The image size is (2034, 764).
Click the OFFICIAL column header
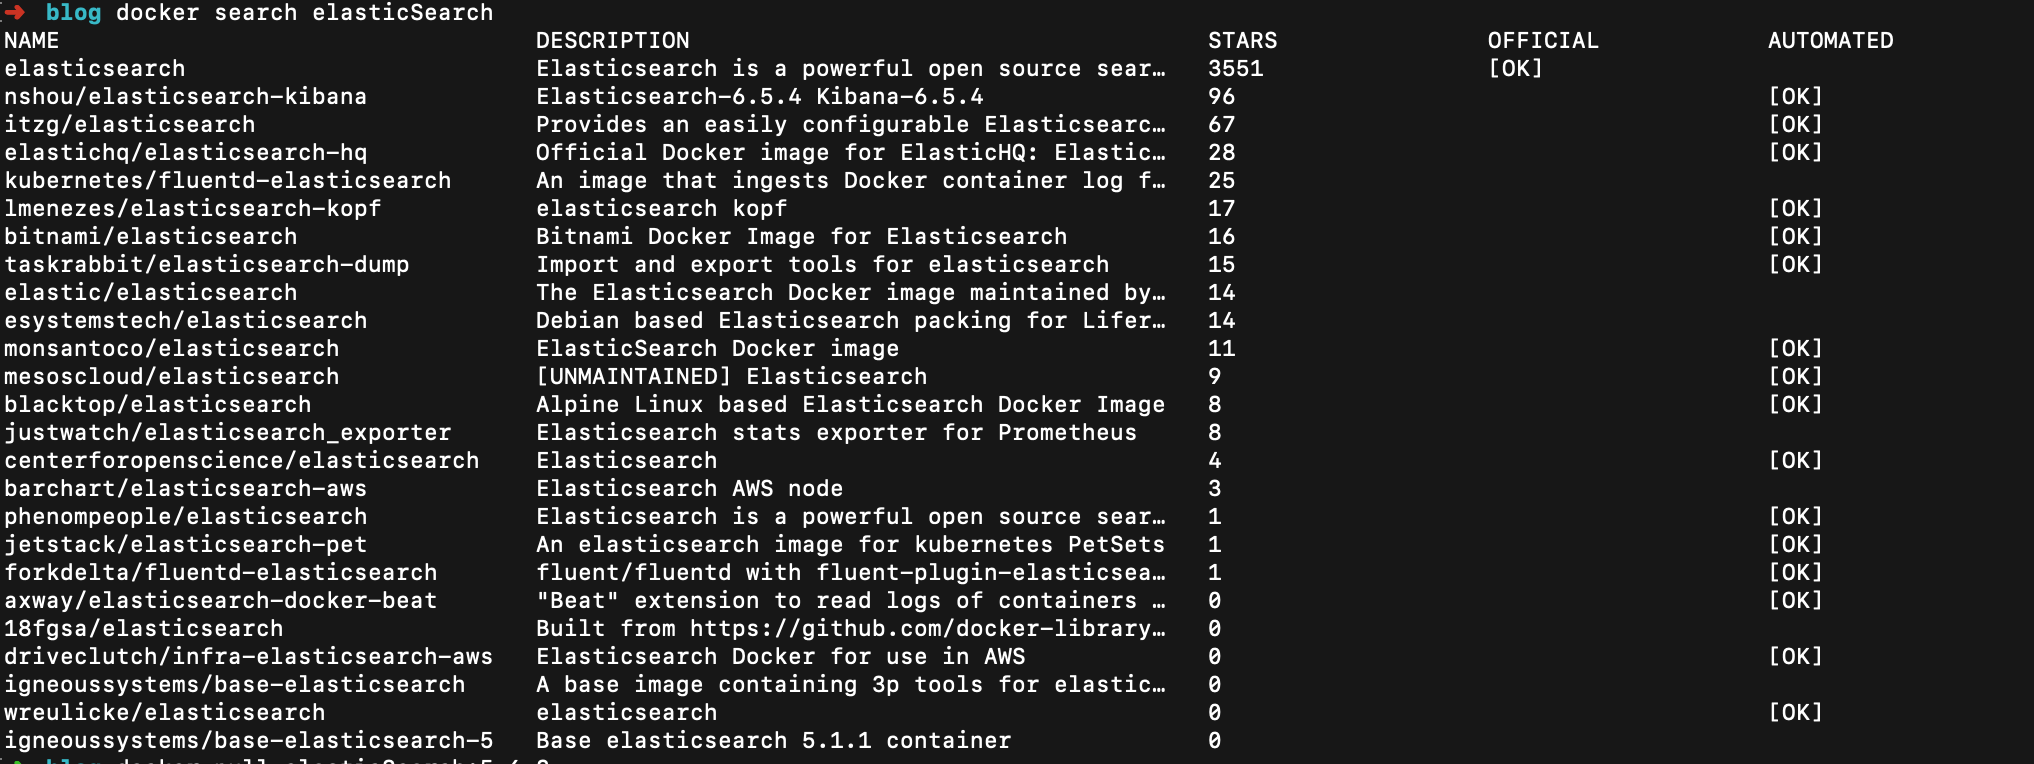click(x=1543, y=41)
